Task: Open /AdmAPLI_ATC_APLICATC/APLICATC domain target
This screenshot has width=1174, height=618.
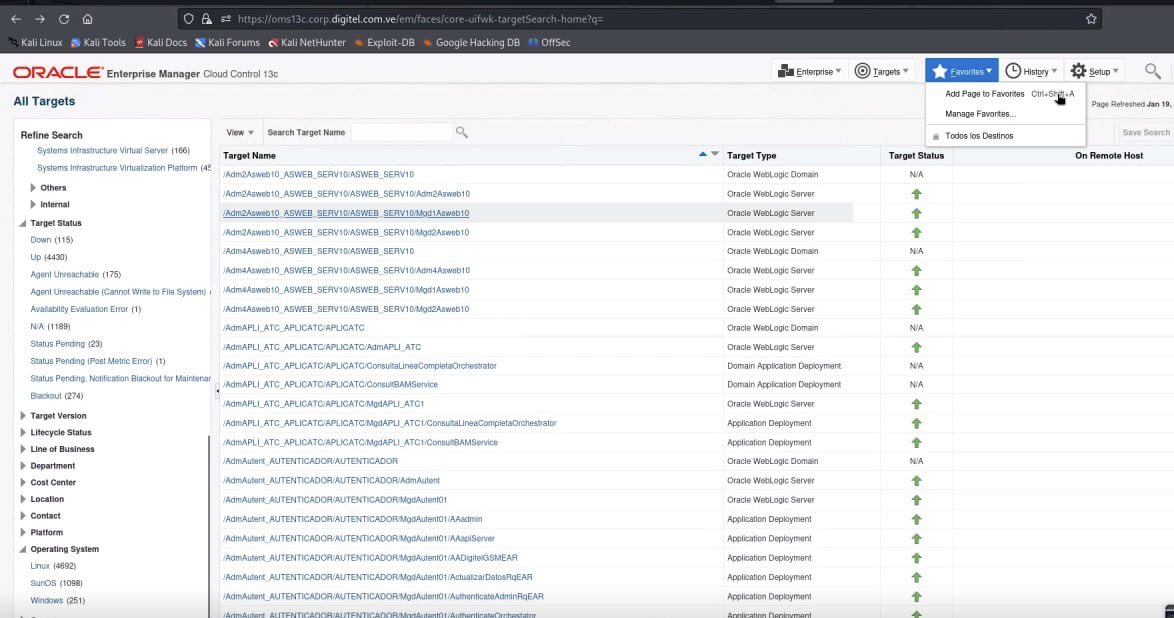Action: [x=294, y=327]
